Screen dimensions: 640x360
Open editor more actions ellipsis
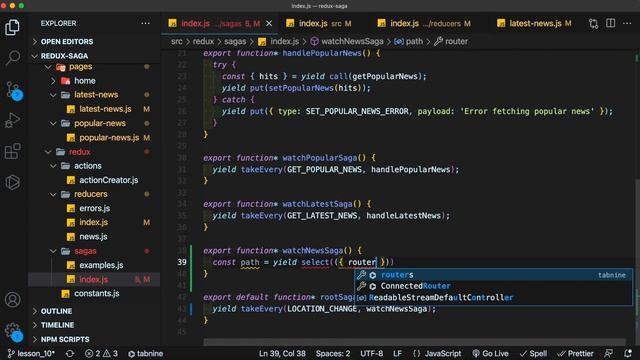coord(627,23)
